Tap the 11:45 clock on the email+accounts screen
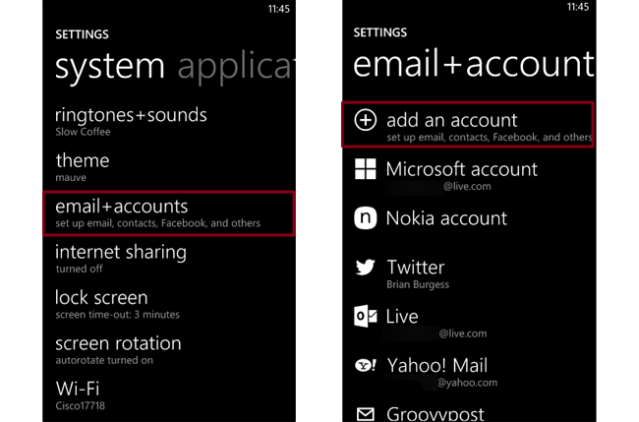This screenshot has width=639, height=422. tap(578, 7)
